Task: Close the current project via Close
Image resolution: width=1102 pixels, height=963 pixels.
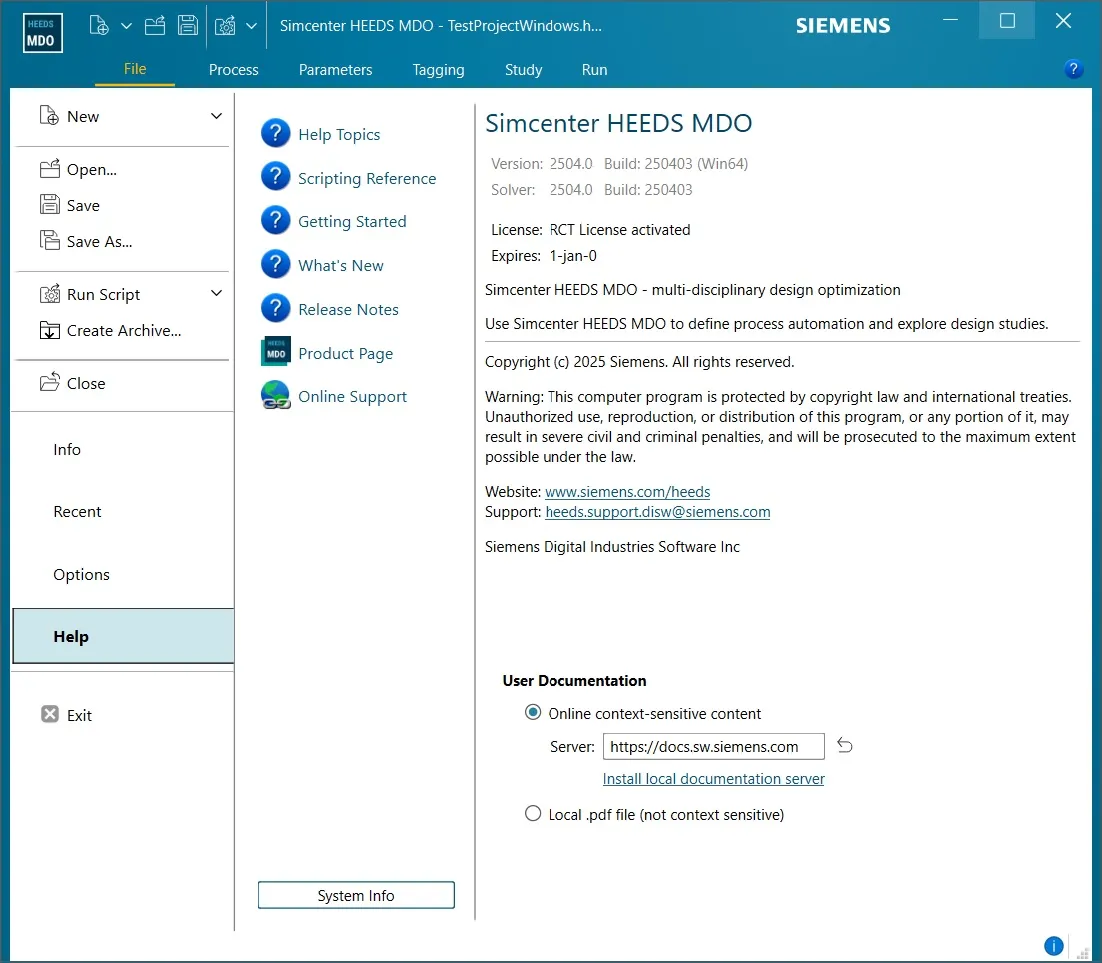Action: point(86,383)
